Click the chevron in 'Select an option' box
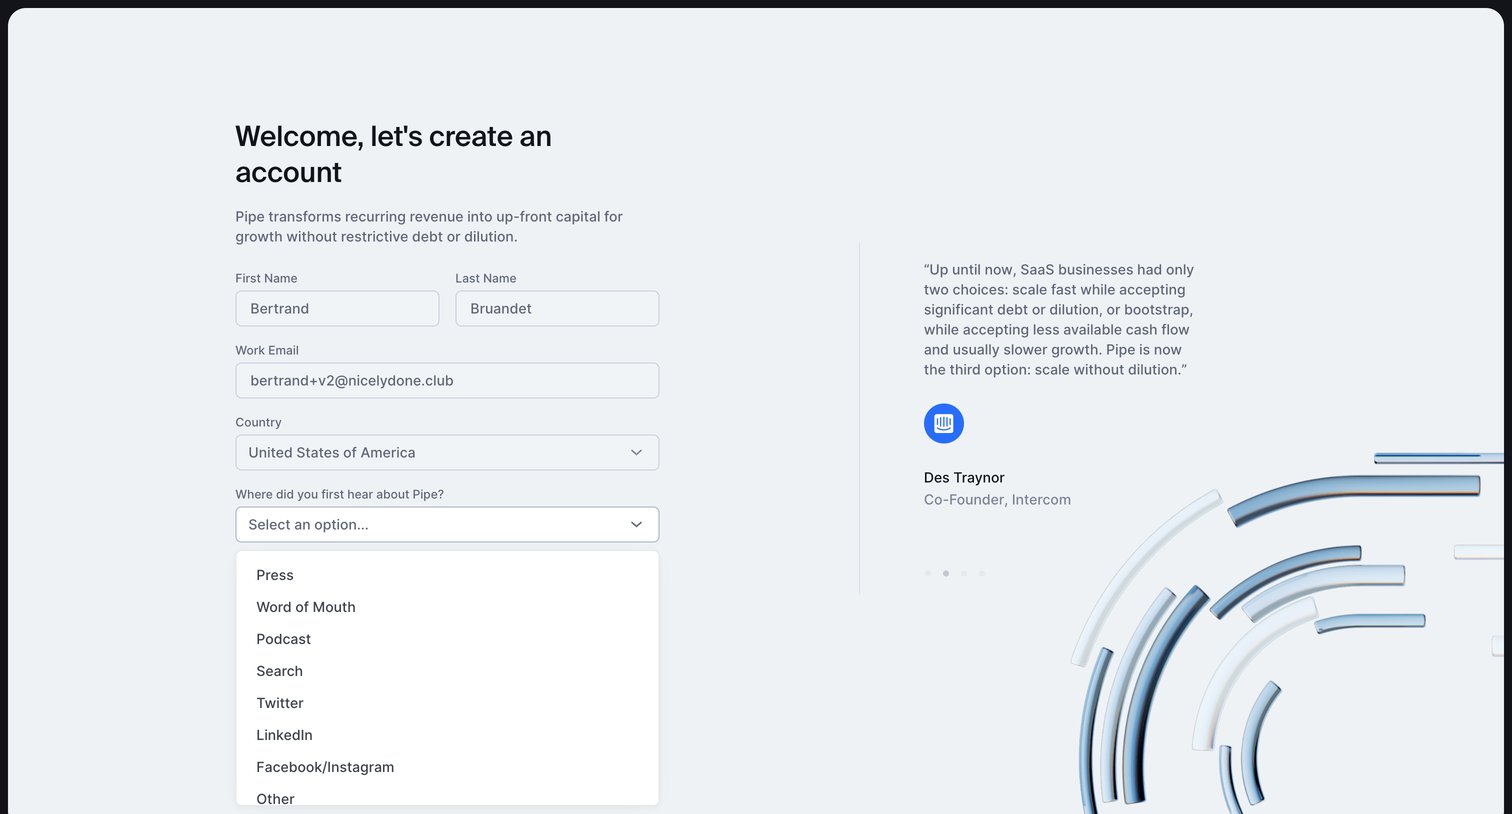The image size is (1512, 814). point(636,524)
